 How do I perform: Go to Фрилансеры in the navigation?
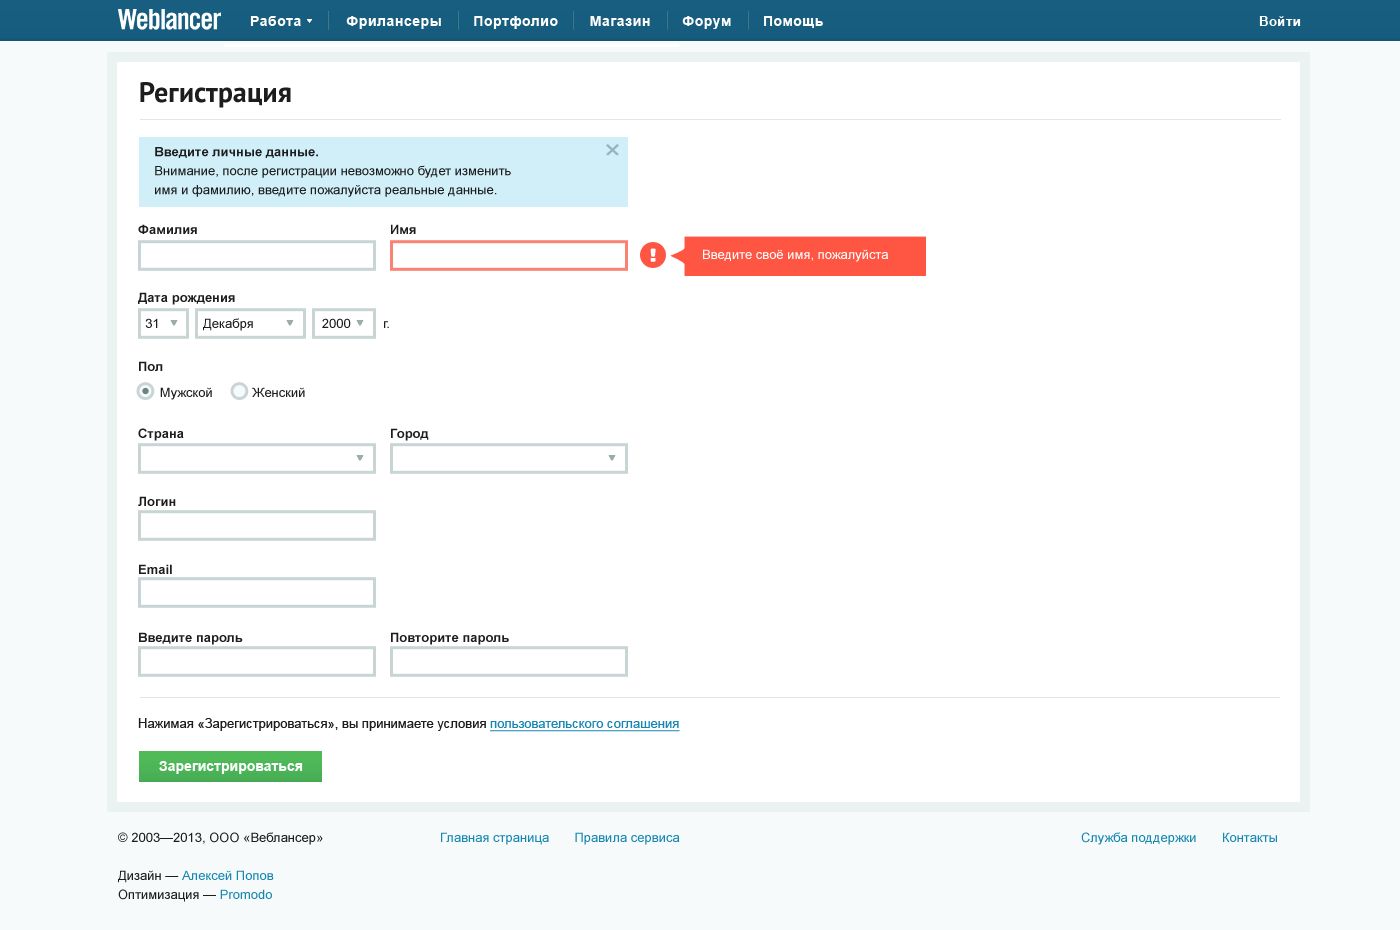[393, 21]
